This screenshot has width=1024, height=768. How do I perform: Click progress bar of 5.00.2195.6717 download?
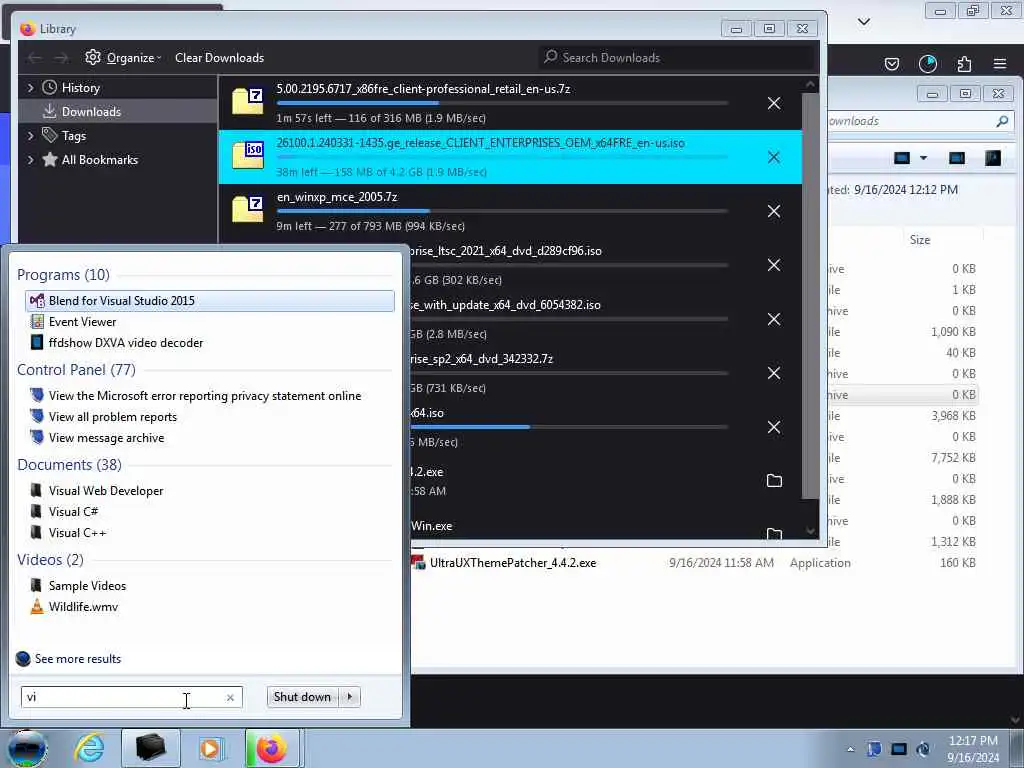[502, 103]
